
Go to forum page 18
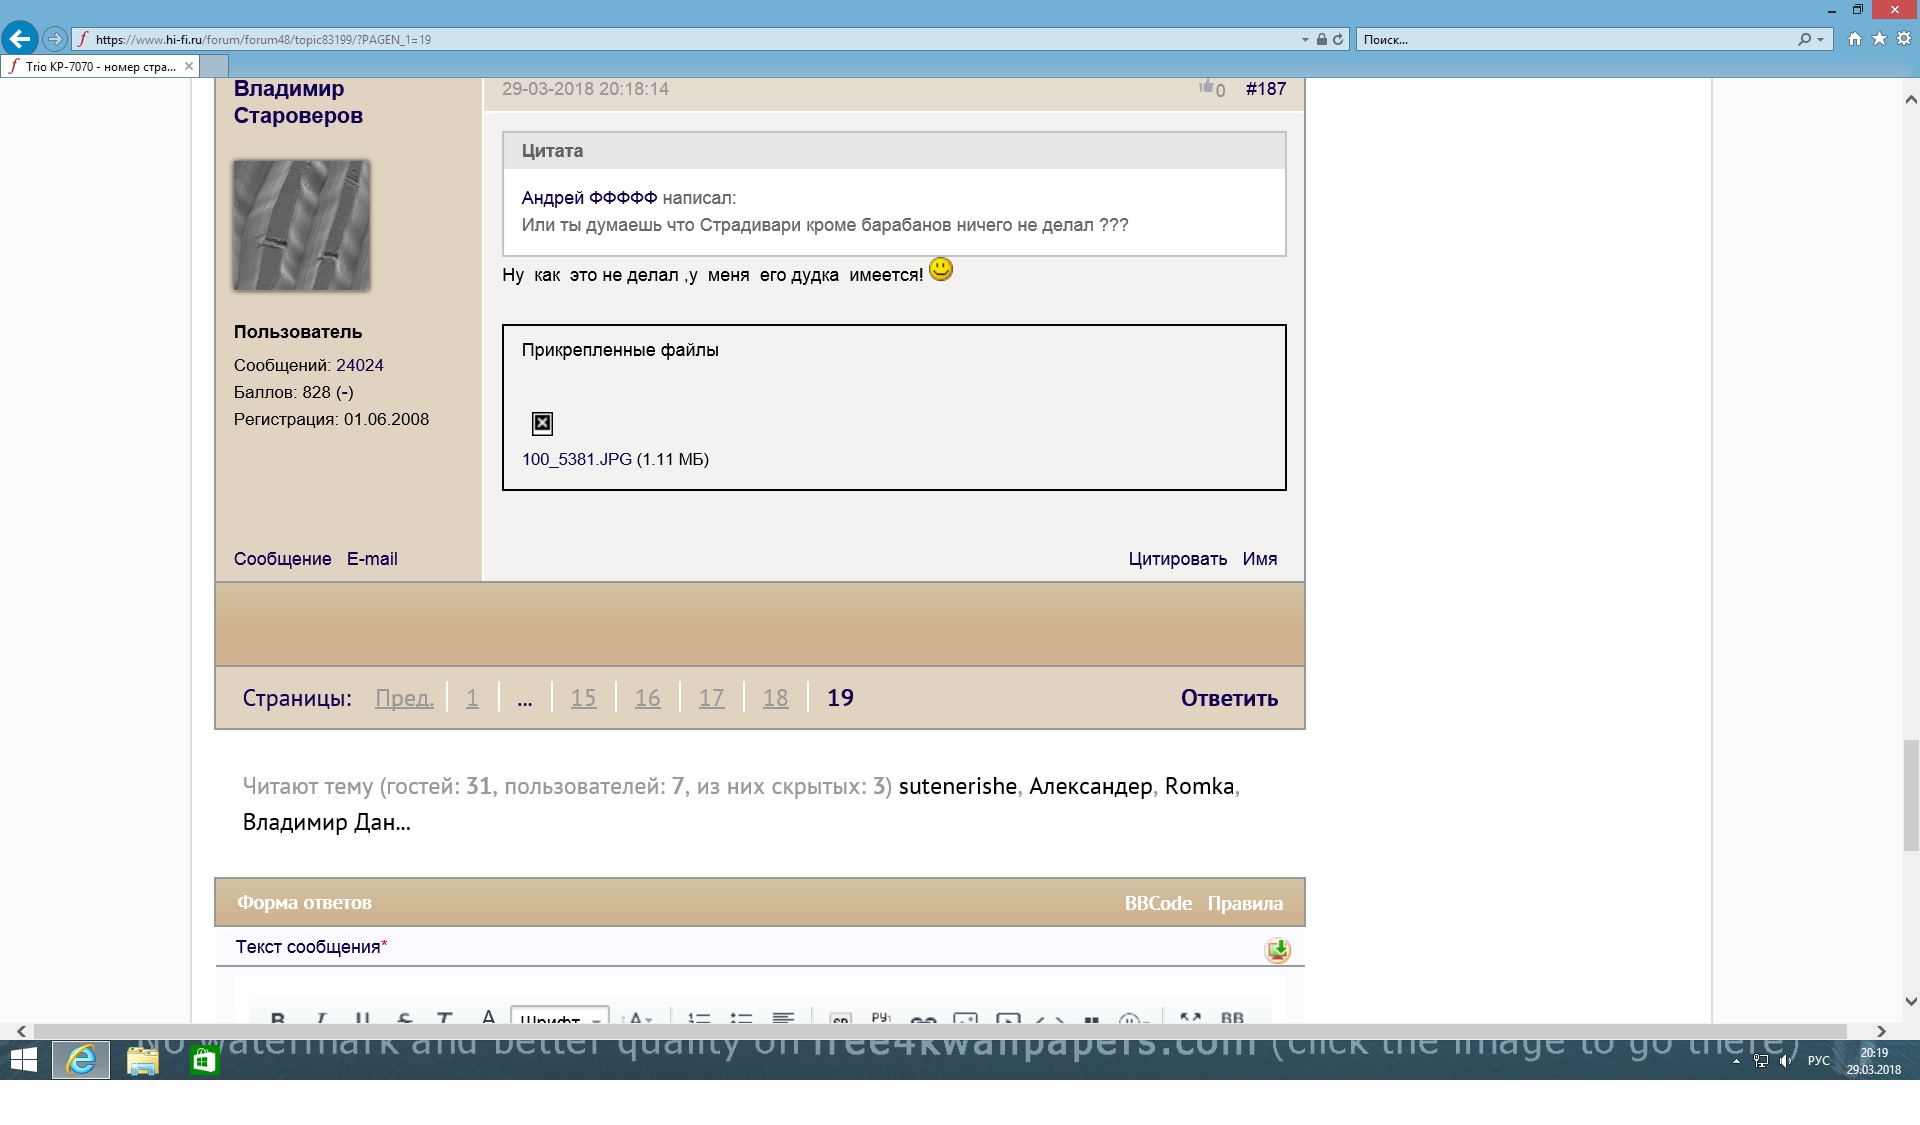(x=775, y=698)
